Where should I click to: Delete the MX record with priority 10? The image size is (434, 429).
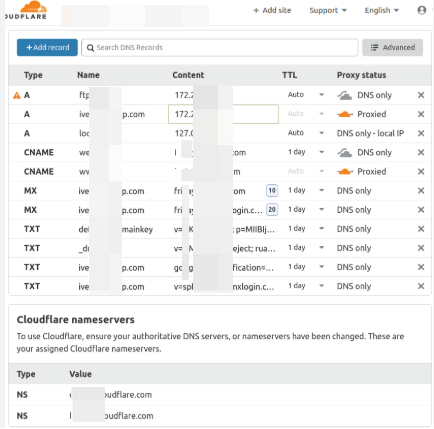421,190
